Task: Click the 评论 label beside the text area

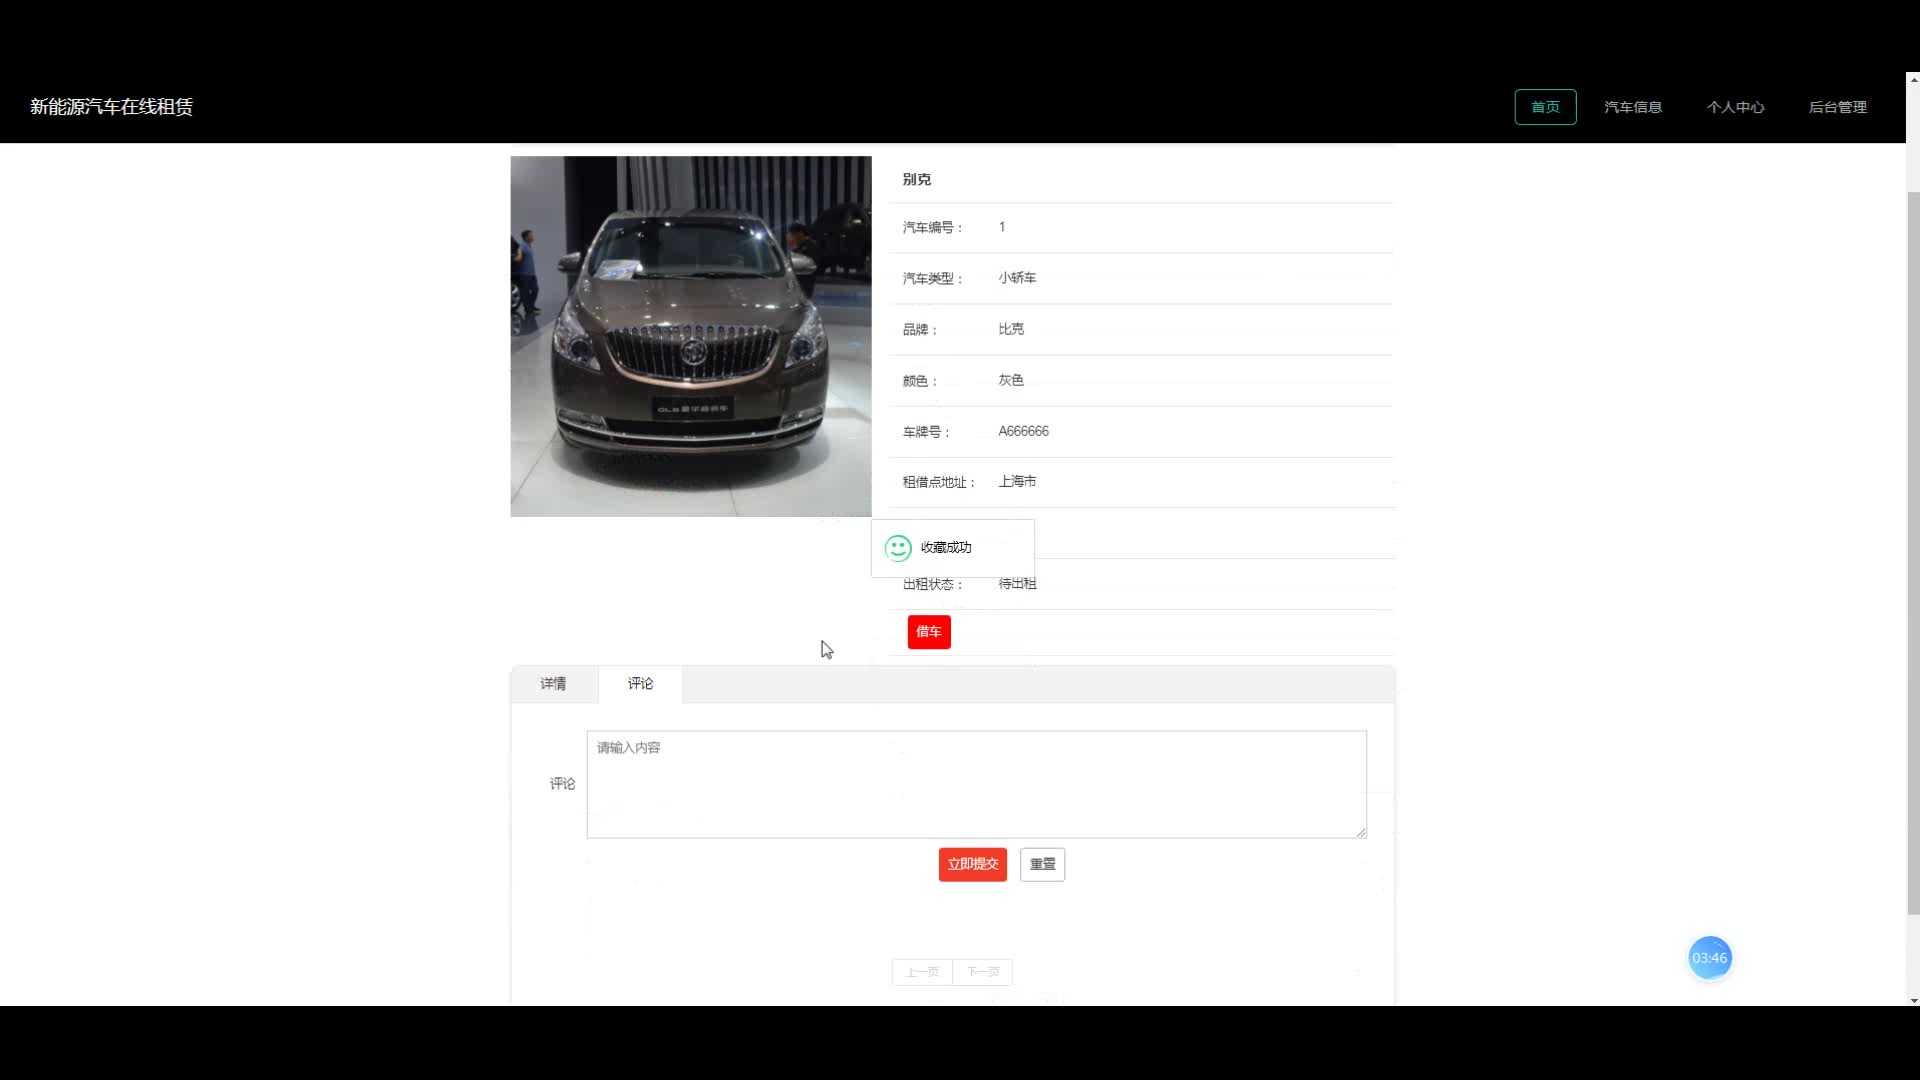Action: pos(562,784)
